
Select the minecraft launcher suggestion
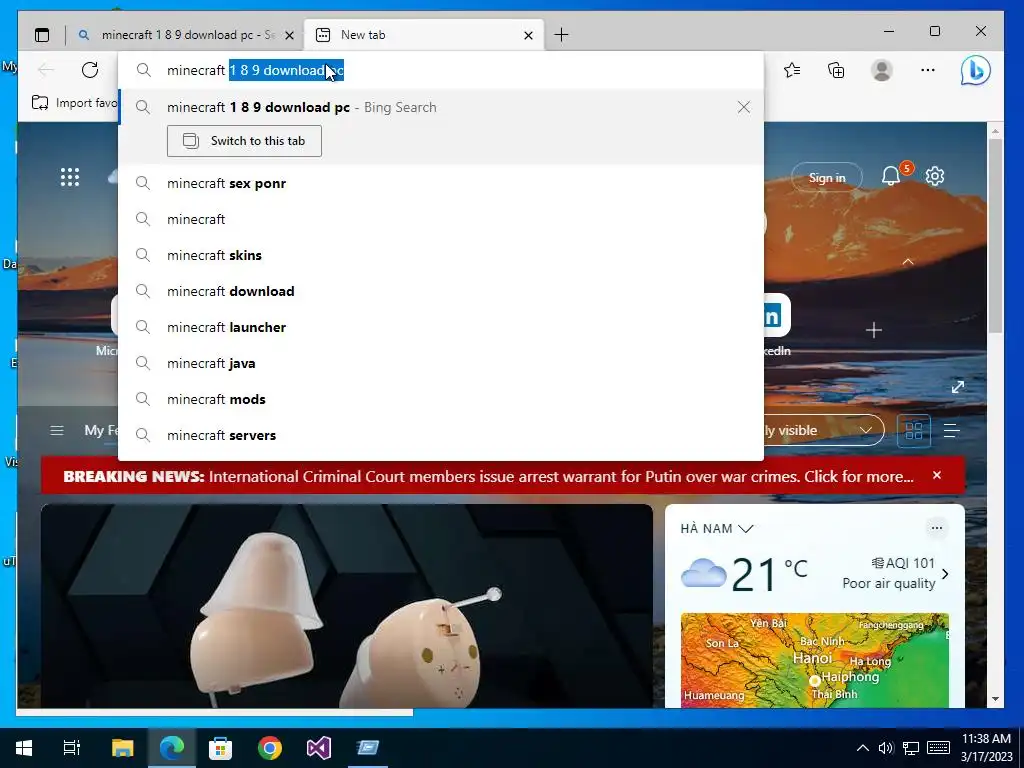pyautogui.click(x=441, y=327)
